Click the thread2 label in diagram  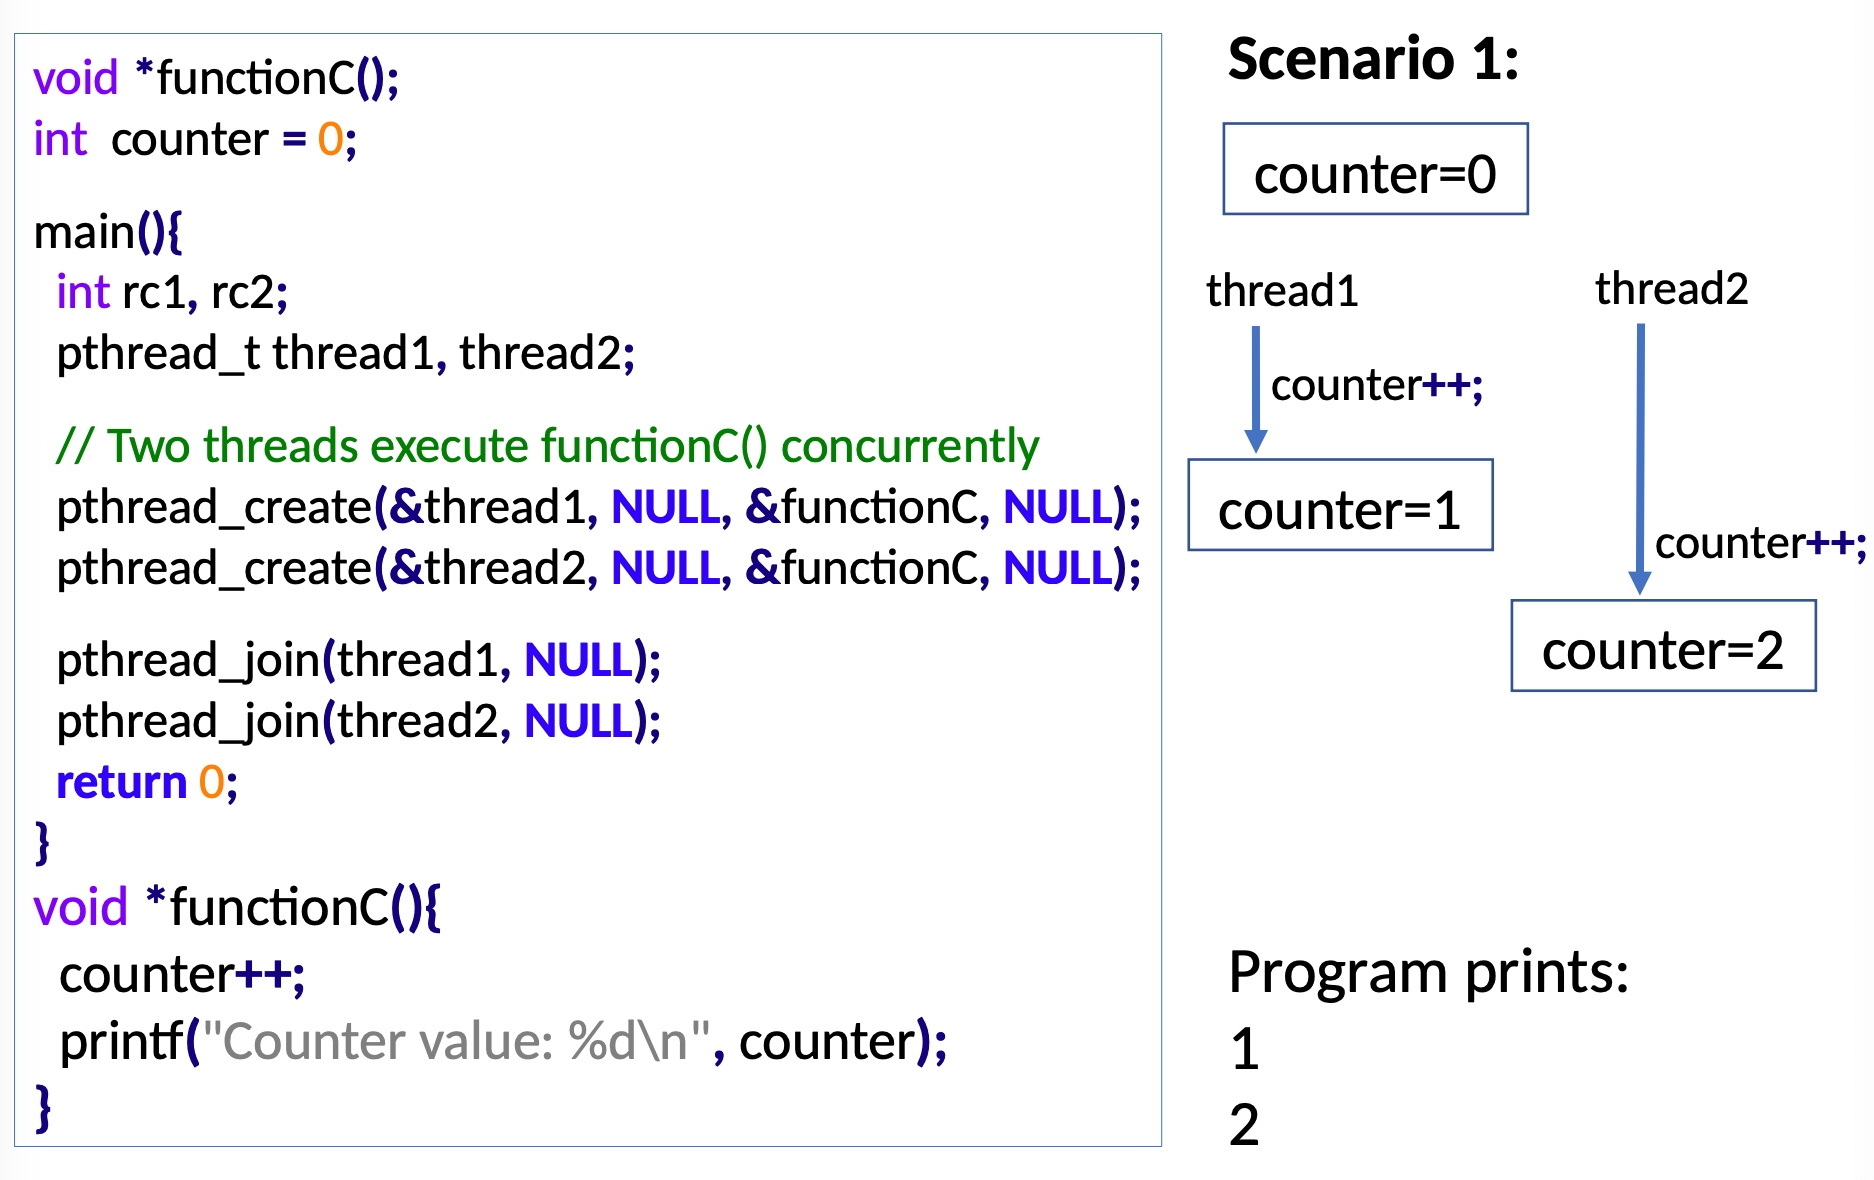click(1671, 289)
